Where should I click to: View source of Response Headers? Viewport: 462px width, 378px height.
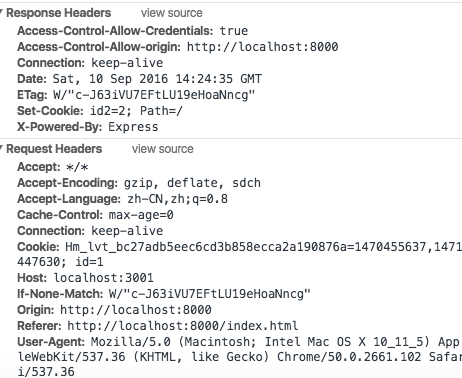(x=171, y=13)
